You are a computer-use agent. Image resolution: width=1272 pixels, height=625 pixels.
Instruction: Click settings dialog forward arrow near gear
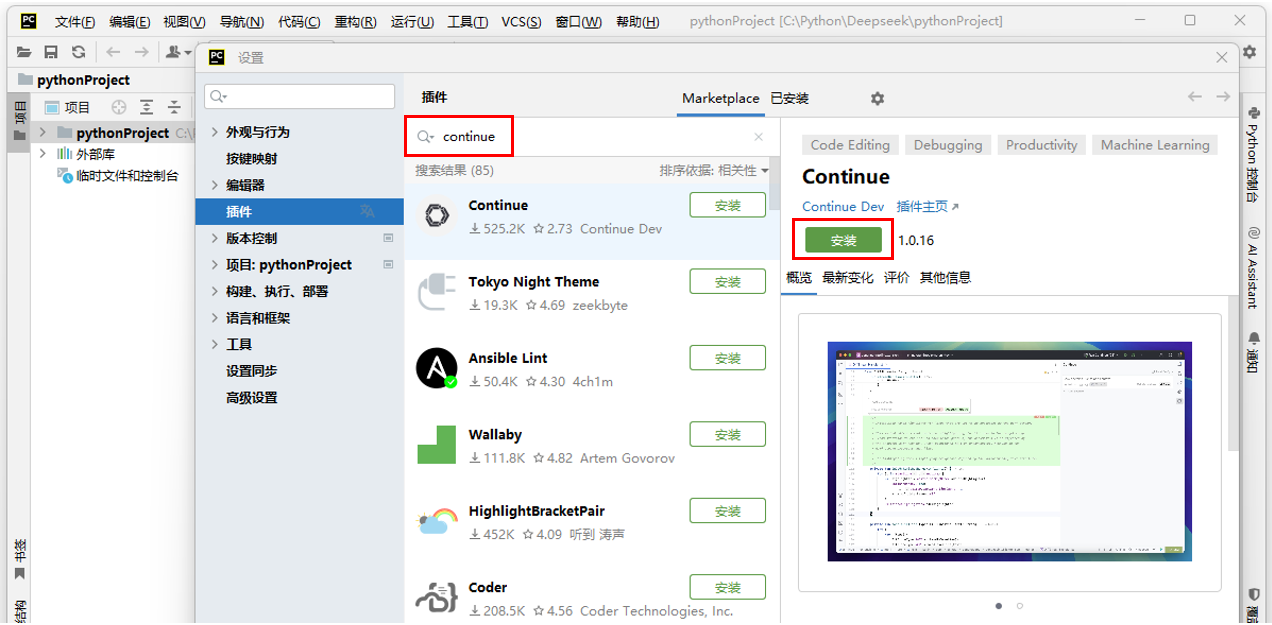[1222, 97]
